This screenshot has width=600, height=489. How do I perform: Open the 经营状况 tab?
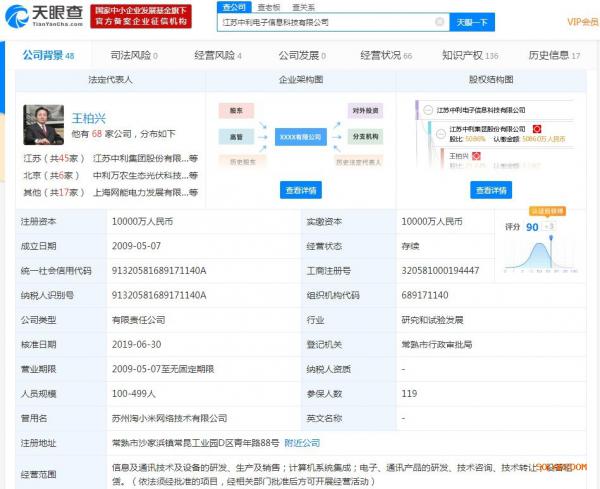point(386,55)
